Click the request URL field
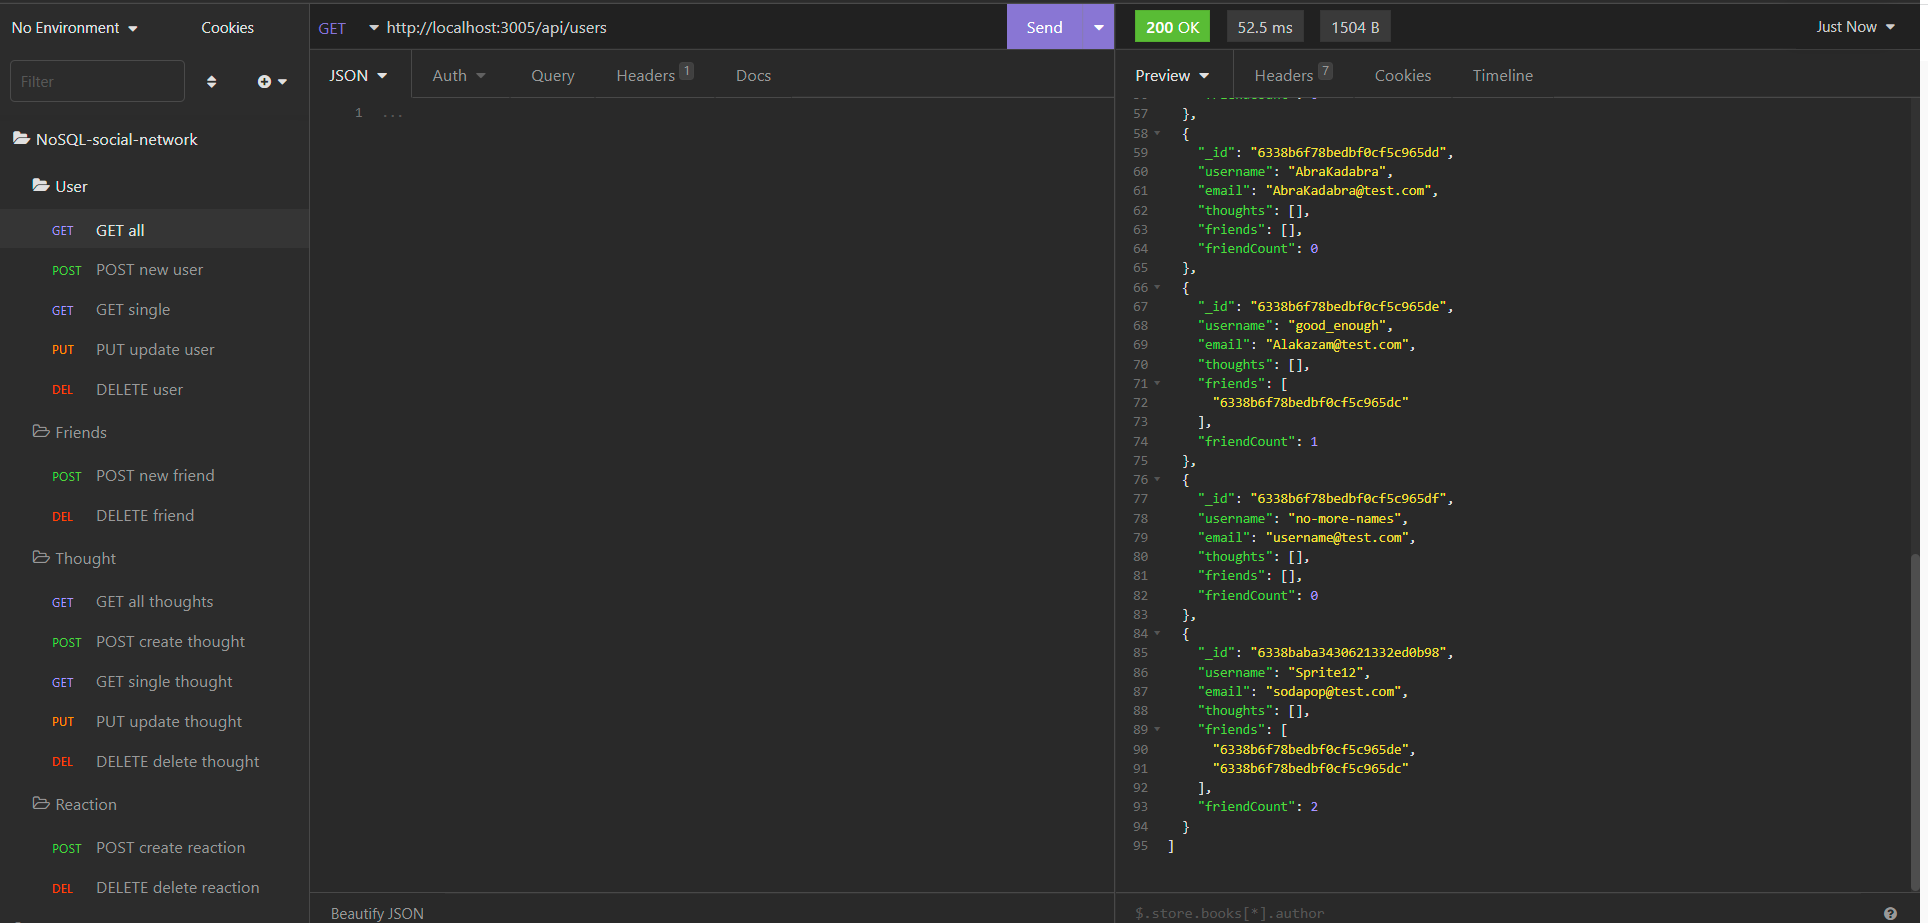The width and height of the screenshot is (1928, 923). tap(690, 27)
